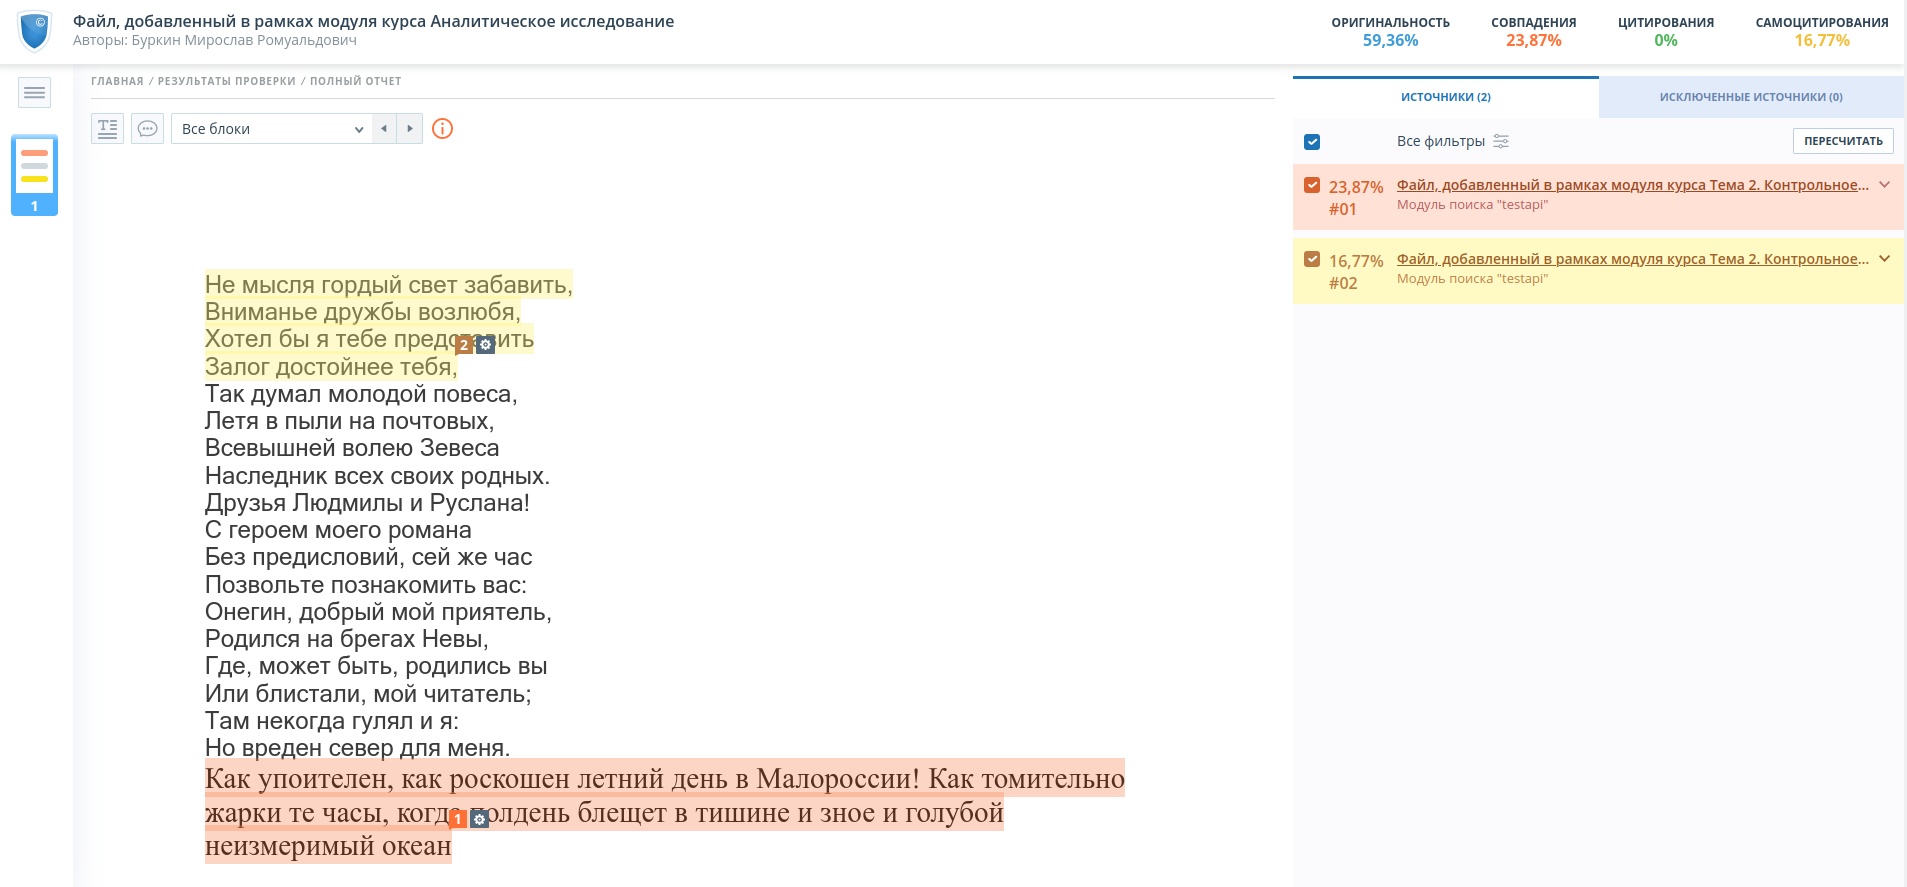1907x887 pixels.
Task: Switch to 'Исключенные источники (0)' tab
Action: [1751, 97]
